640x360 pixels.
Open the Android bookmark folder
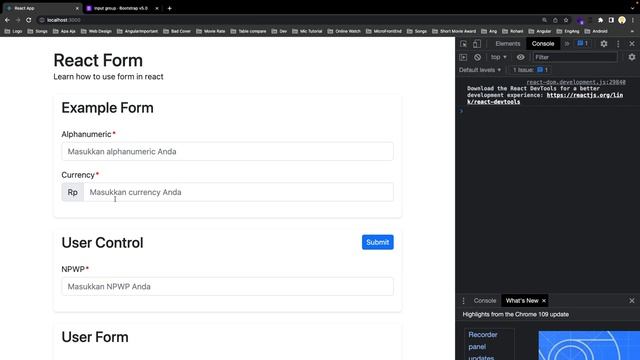(596, 31)
